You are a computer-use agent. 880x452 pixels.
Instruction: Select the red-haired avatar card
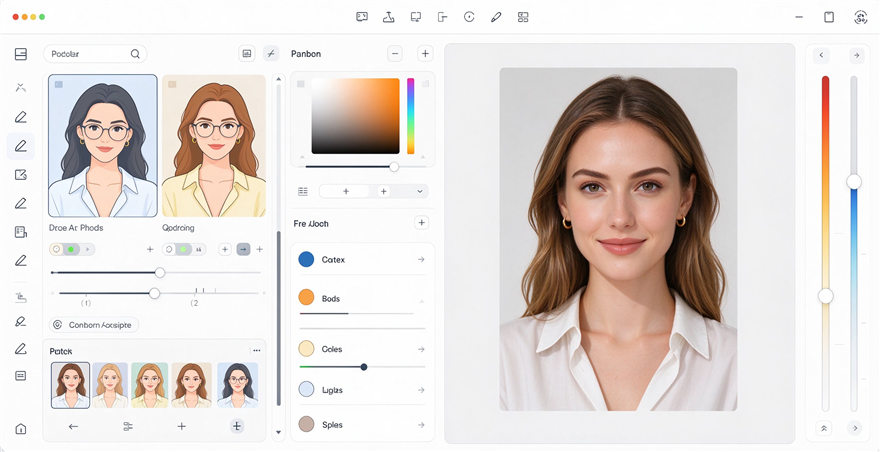click(x=214, y=145)
